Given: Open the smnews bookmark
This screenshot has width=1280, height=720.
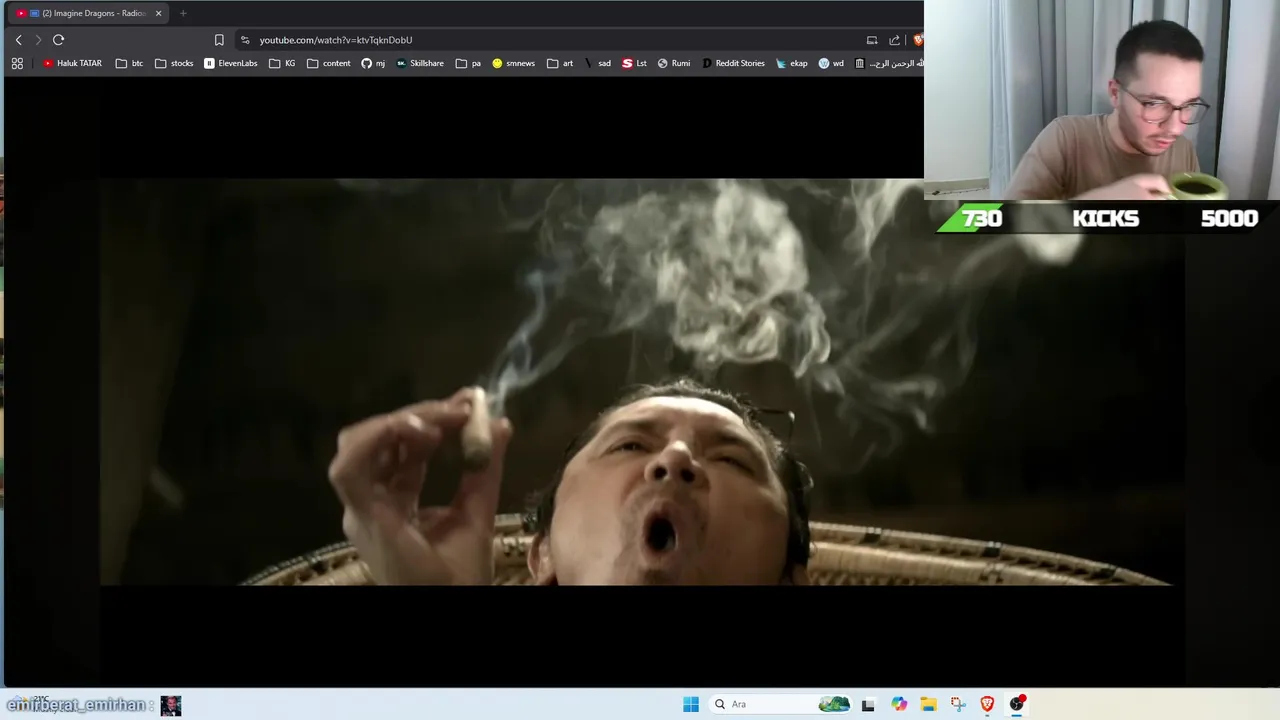Looking at the screenshot, I should pyautogui.click(x=513, y=63).
